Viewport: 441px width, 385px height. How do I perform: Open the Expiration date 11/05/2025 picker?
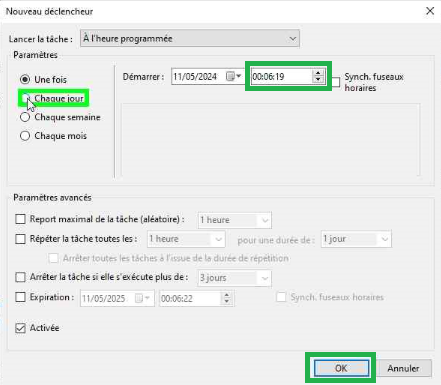tap(143, 298)
